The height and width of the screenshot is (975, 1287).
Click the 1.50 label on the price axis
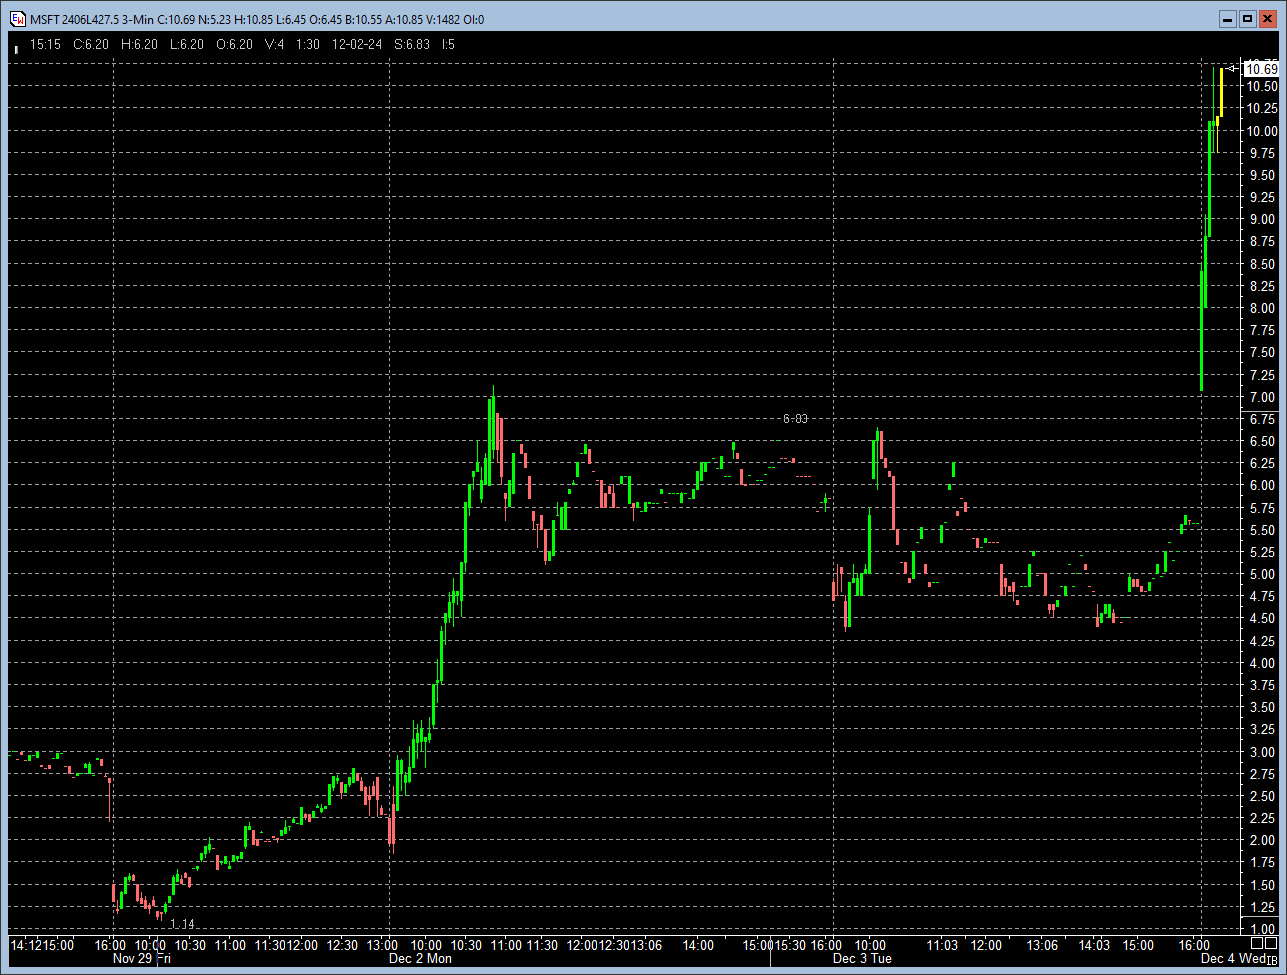coord(1262,885)
